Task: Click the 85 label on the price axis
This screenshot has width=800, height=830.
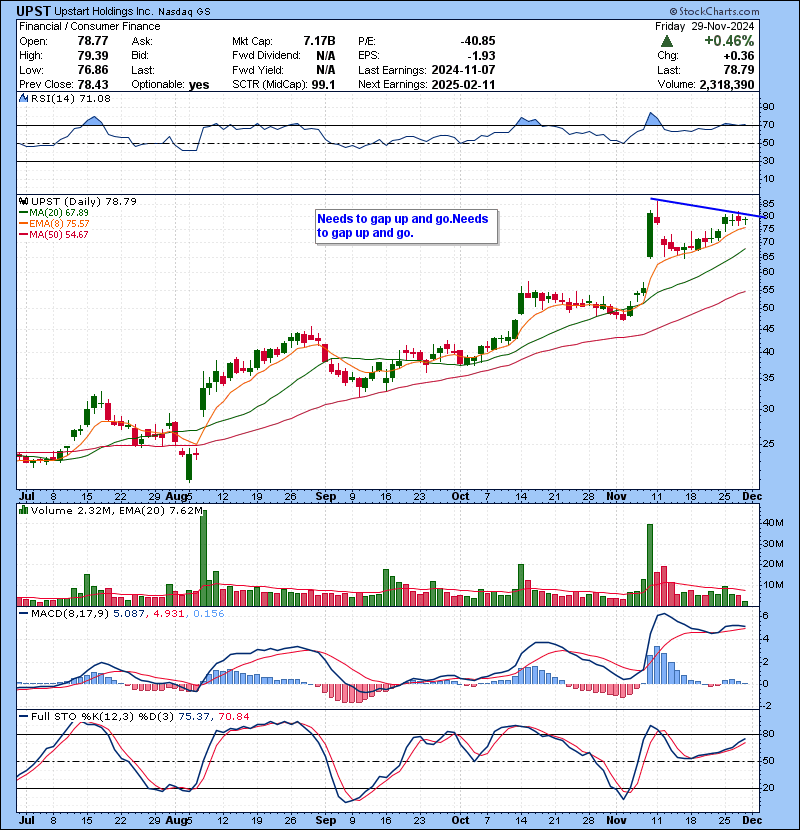Action: [x=768, y=204]
